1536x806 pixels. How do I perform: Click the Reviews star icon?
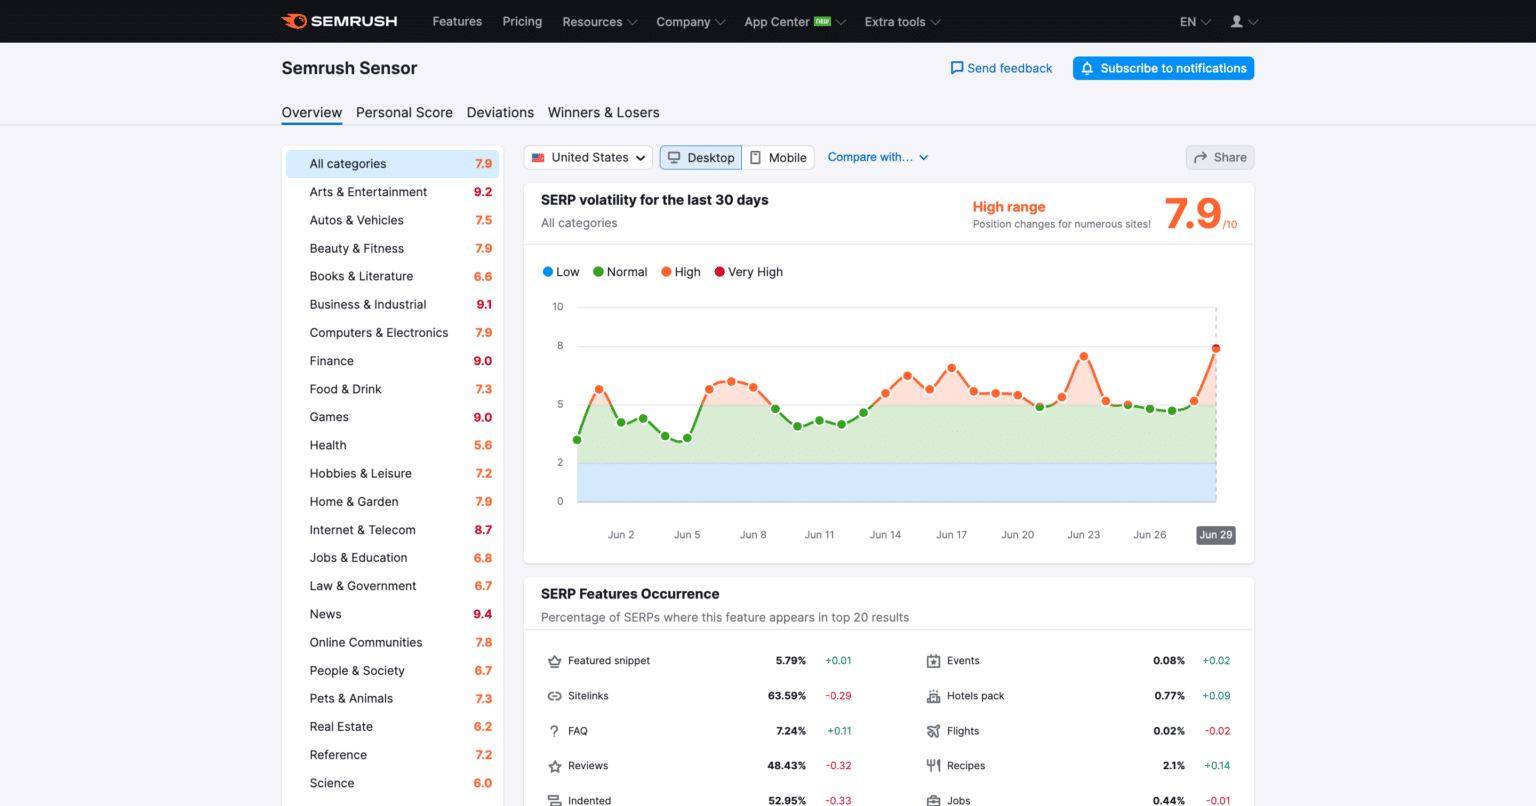[554, 766]
